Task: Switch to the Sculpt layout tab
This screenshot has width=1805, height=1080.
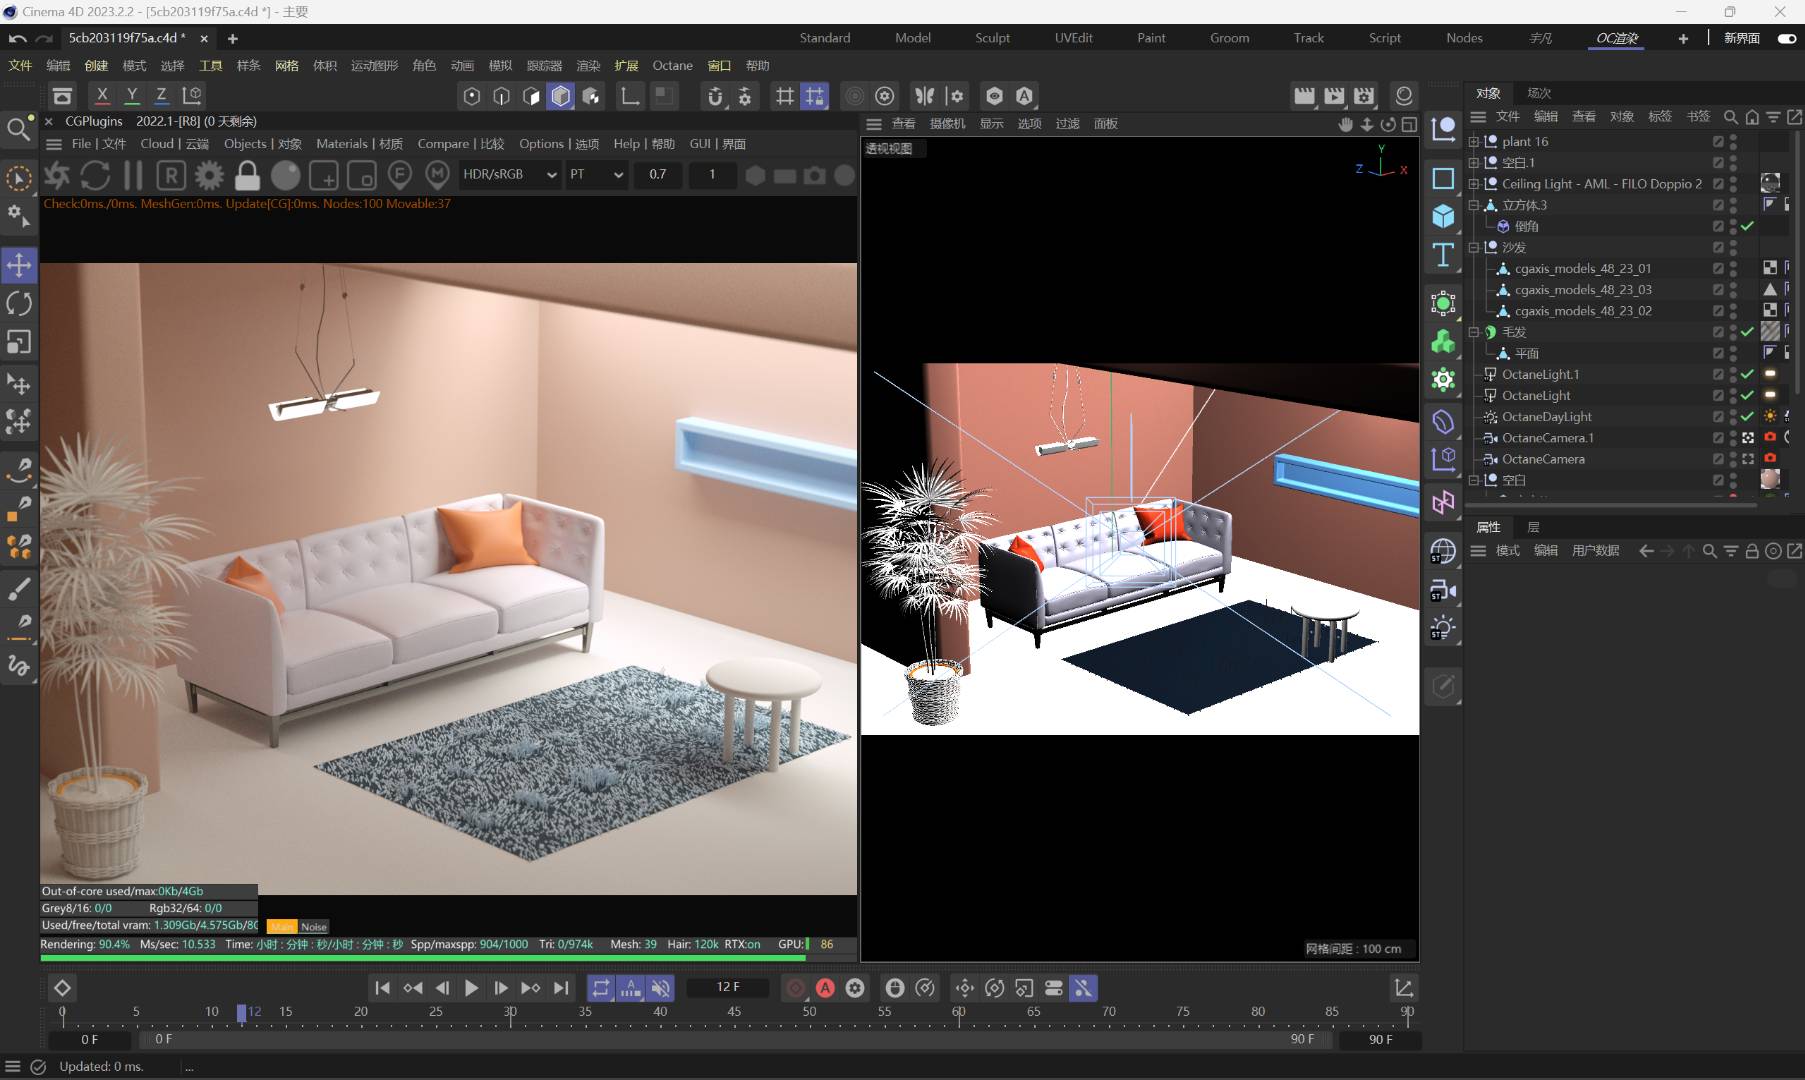Action: [992, 38]
